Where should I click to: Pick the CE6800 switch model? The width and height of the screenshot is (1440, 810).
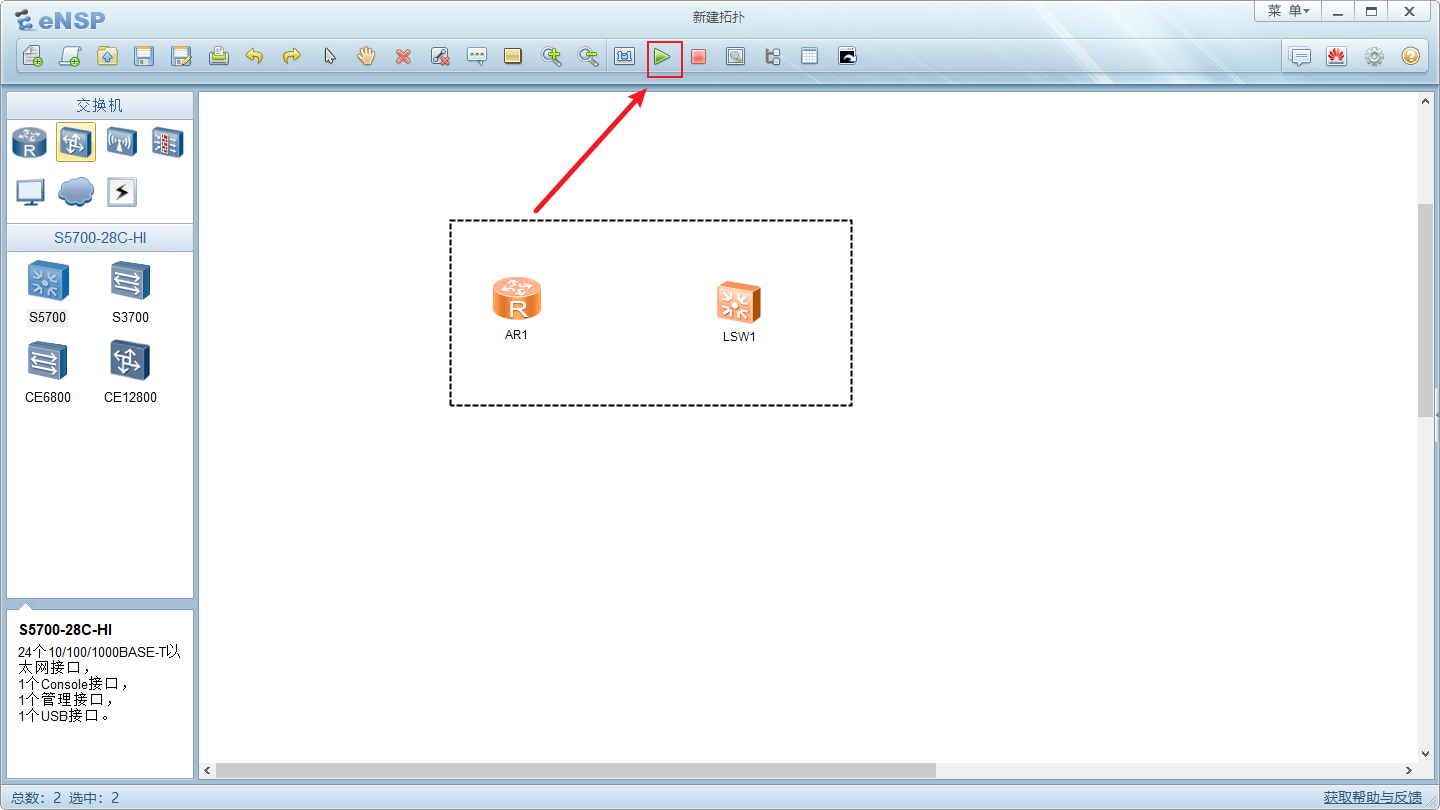(48, 372)
